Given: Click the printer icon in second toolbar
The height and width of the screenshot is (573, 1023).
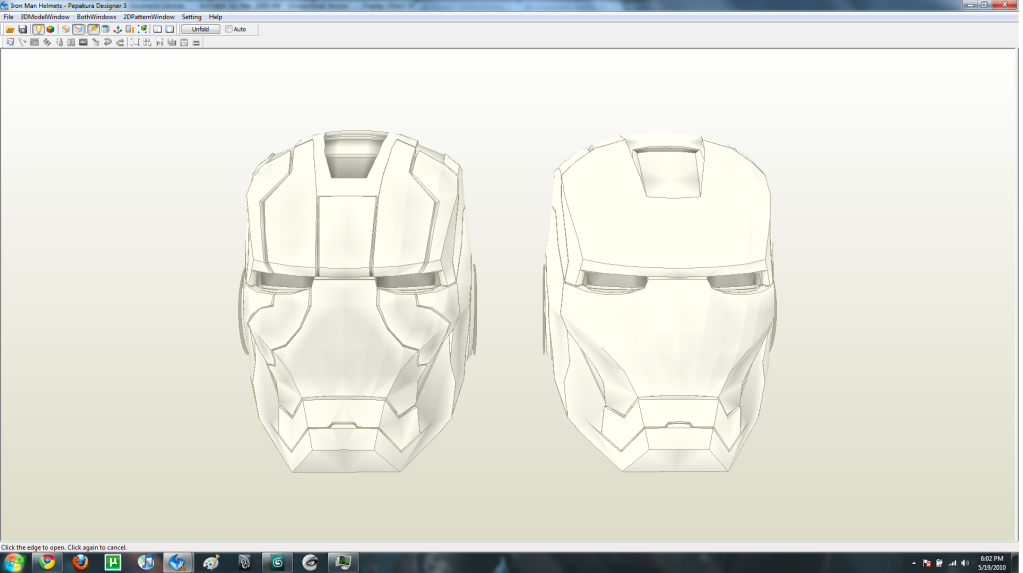Looking at the screenshot, I should [x=196, y=42].
